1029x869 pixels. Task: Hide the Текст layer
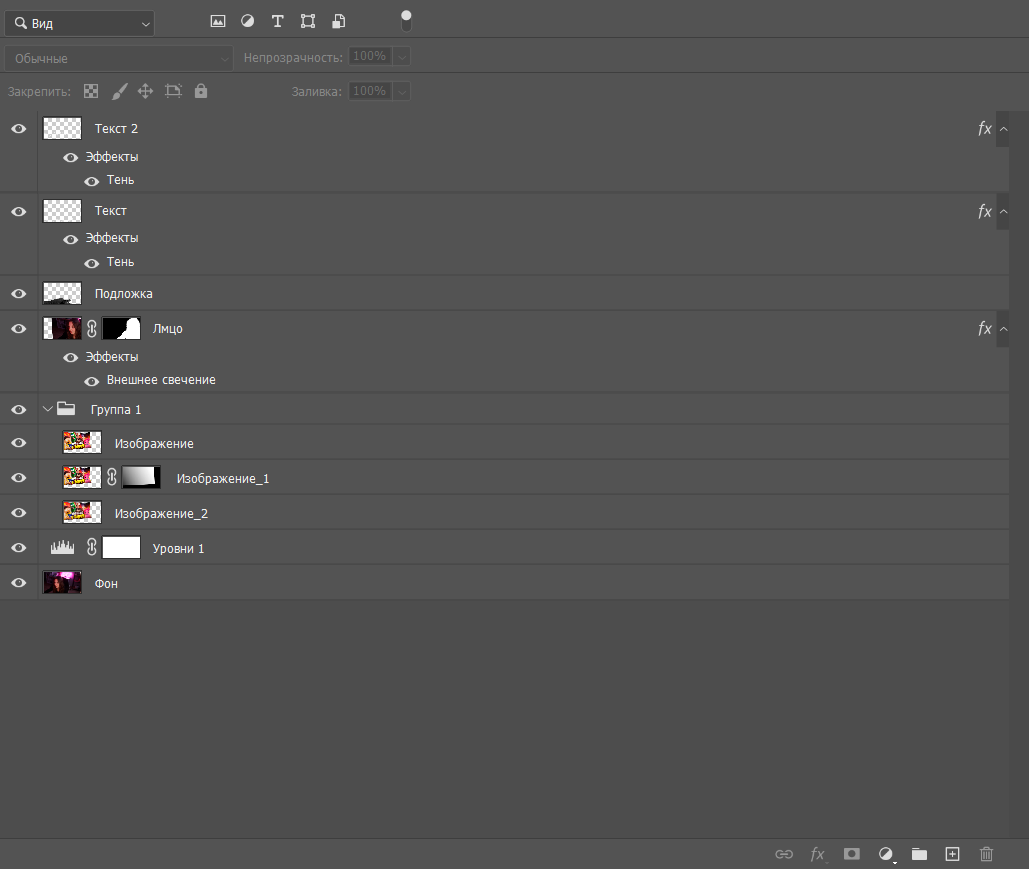pyautogui.click(x=19, y=211)
